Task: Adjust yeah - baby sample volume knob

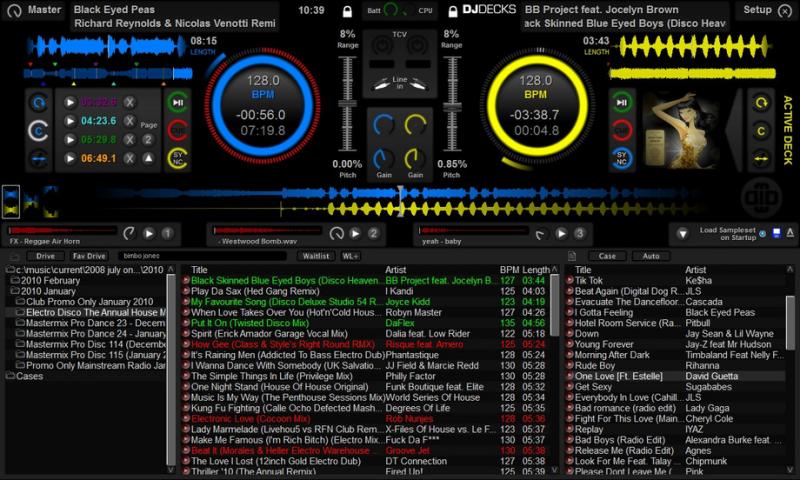Action: click(x=541, y=233)
